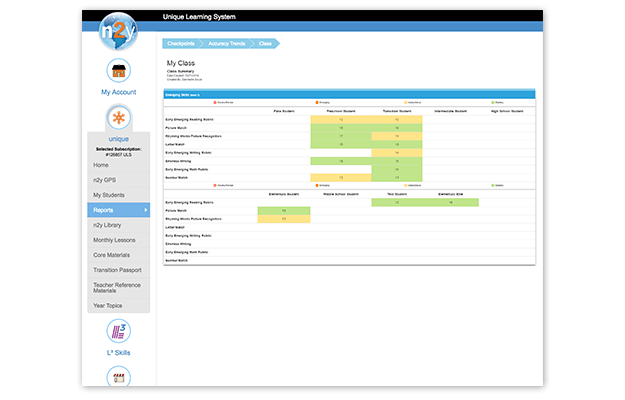Click Elementary Student's green Picture Match cell

284,210
